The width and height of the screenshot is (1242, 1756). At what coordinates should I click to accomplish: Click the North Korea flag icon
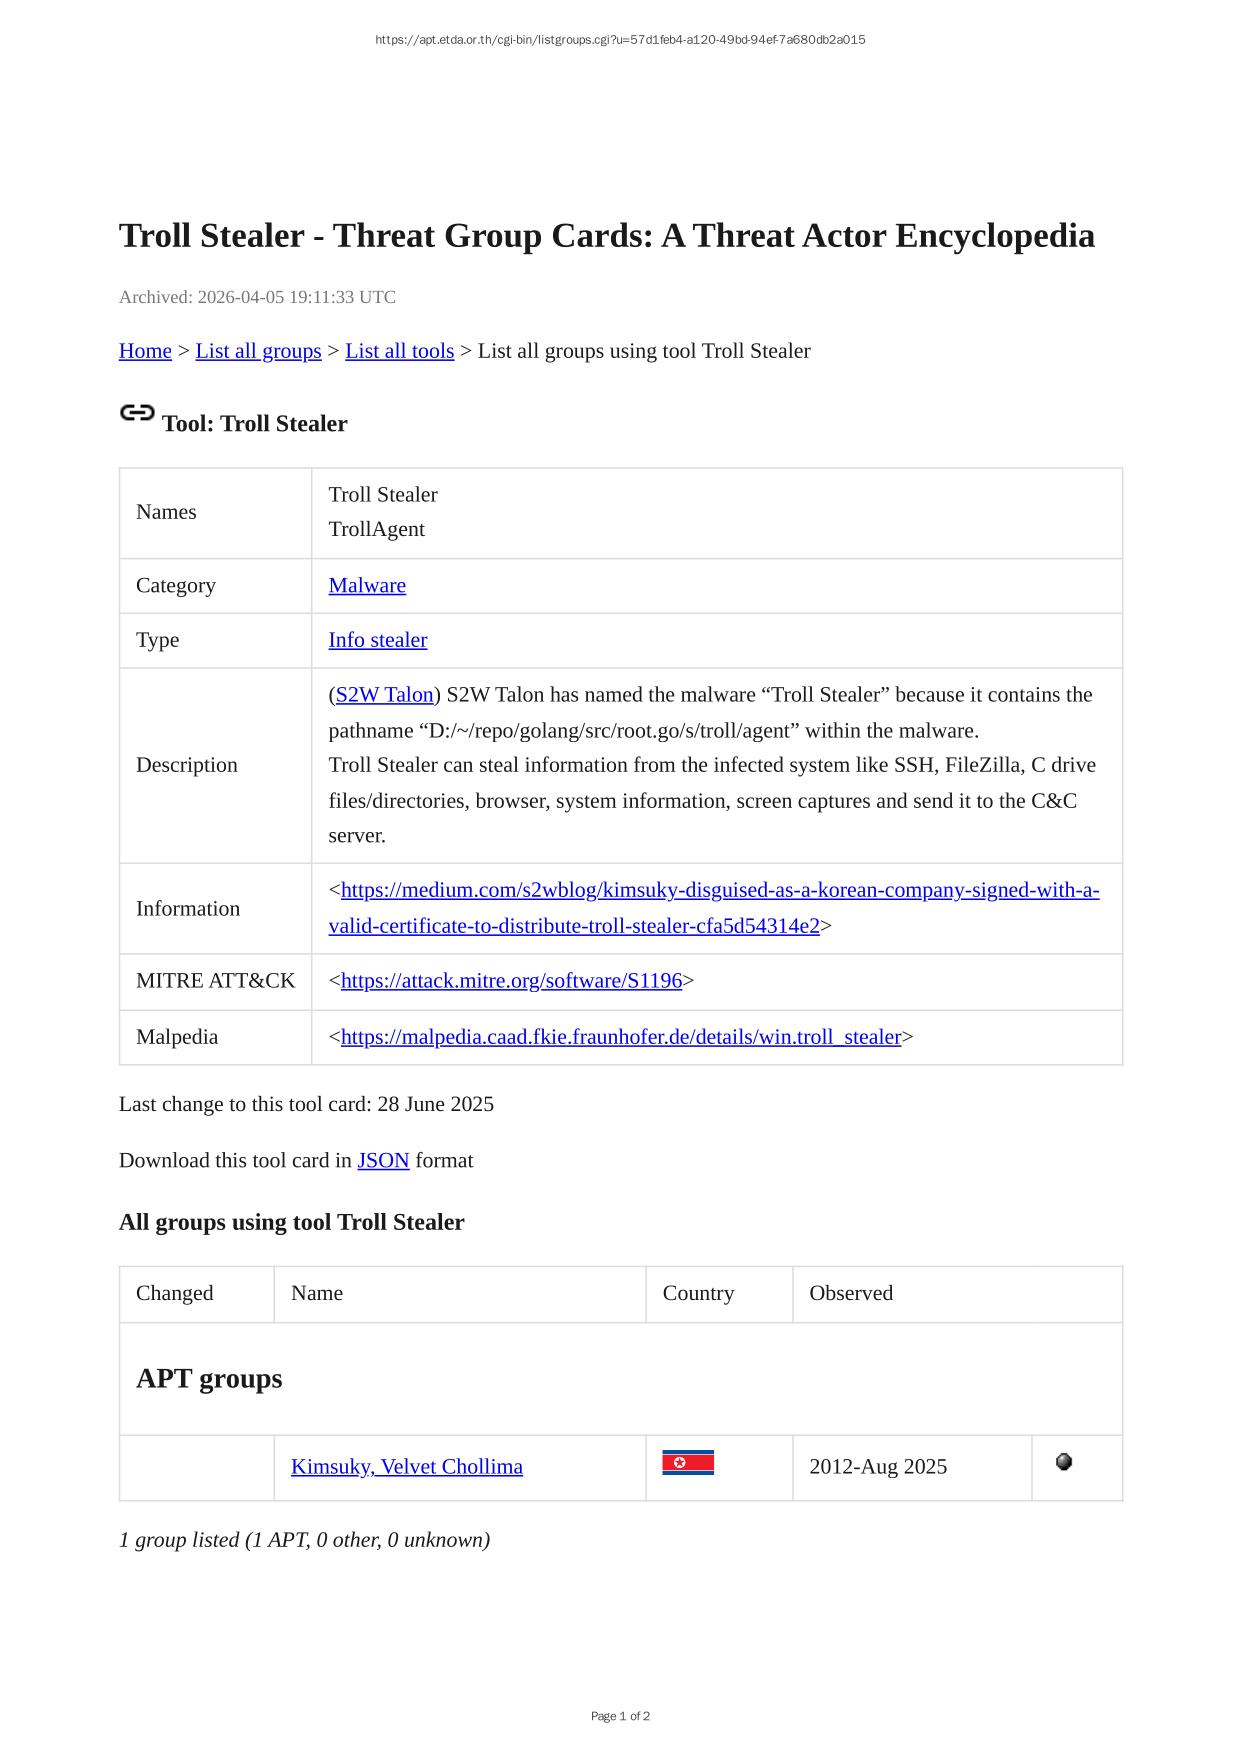(688, 1464)
